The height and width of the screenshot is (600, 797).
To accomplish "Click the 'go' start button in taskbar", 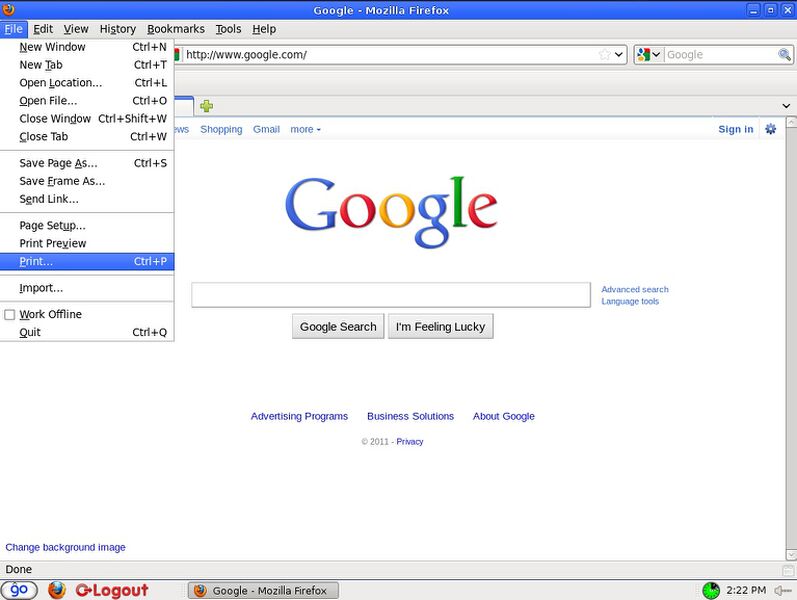I will click(19, 590).
